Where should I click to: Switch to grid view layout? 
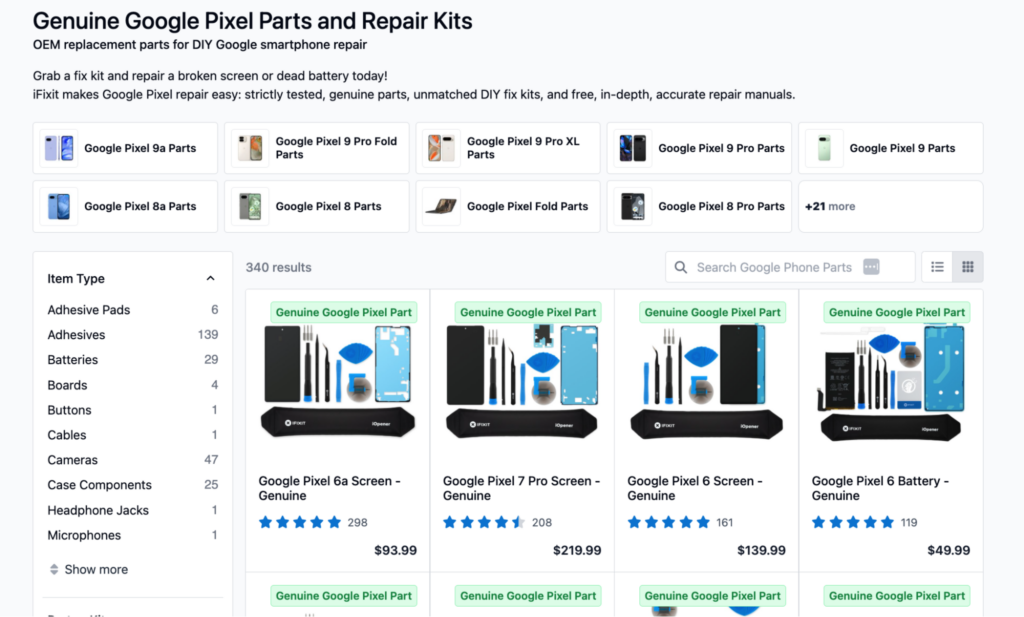(x=967, y=267)
